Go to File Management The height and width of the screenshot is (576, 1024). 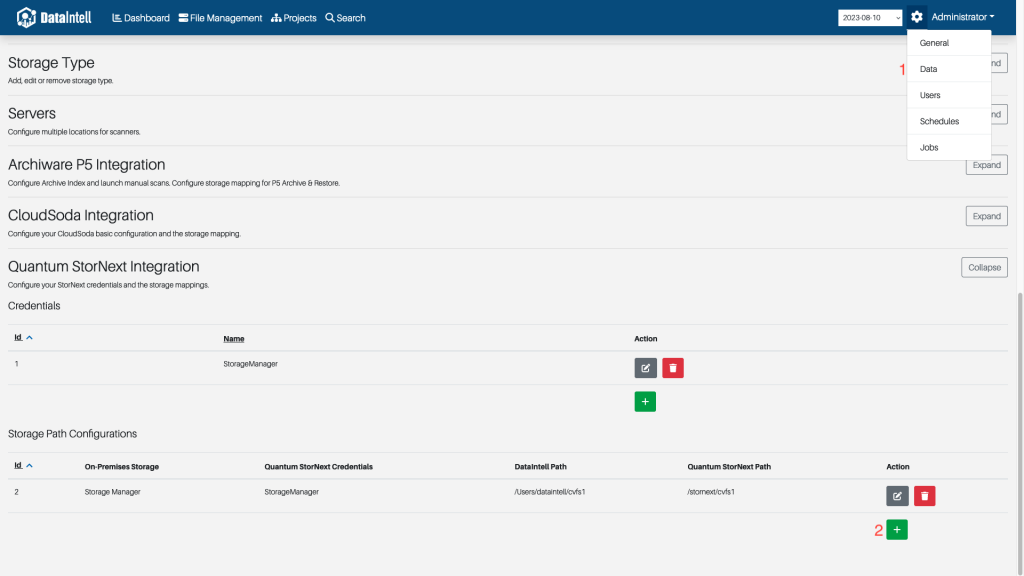[221, 18]
